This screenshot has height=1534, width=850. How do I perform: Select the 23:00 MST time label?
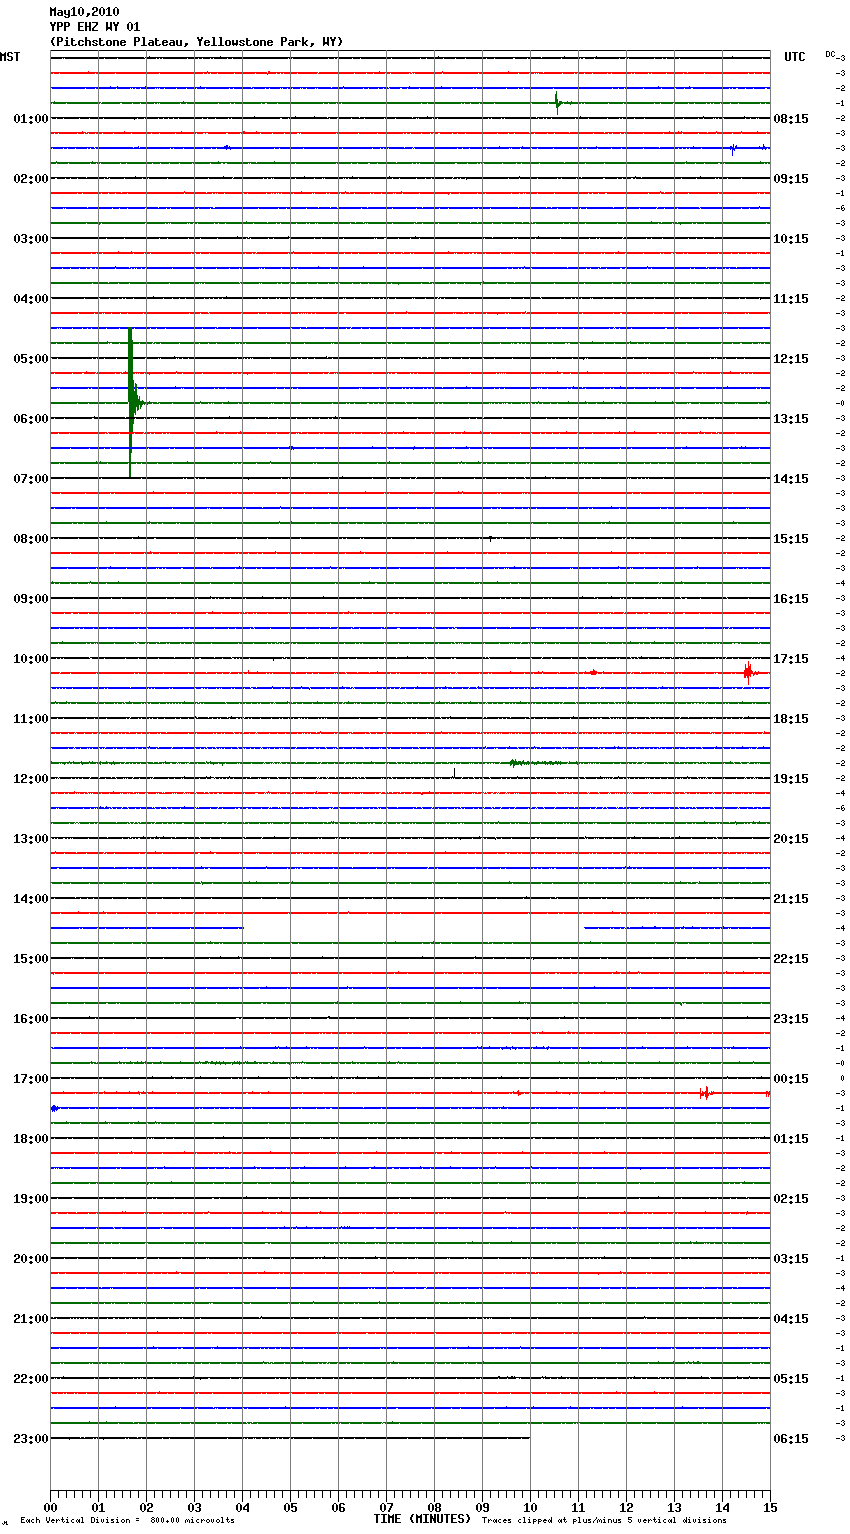(30, 1438)
